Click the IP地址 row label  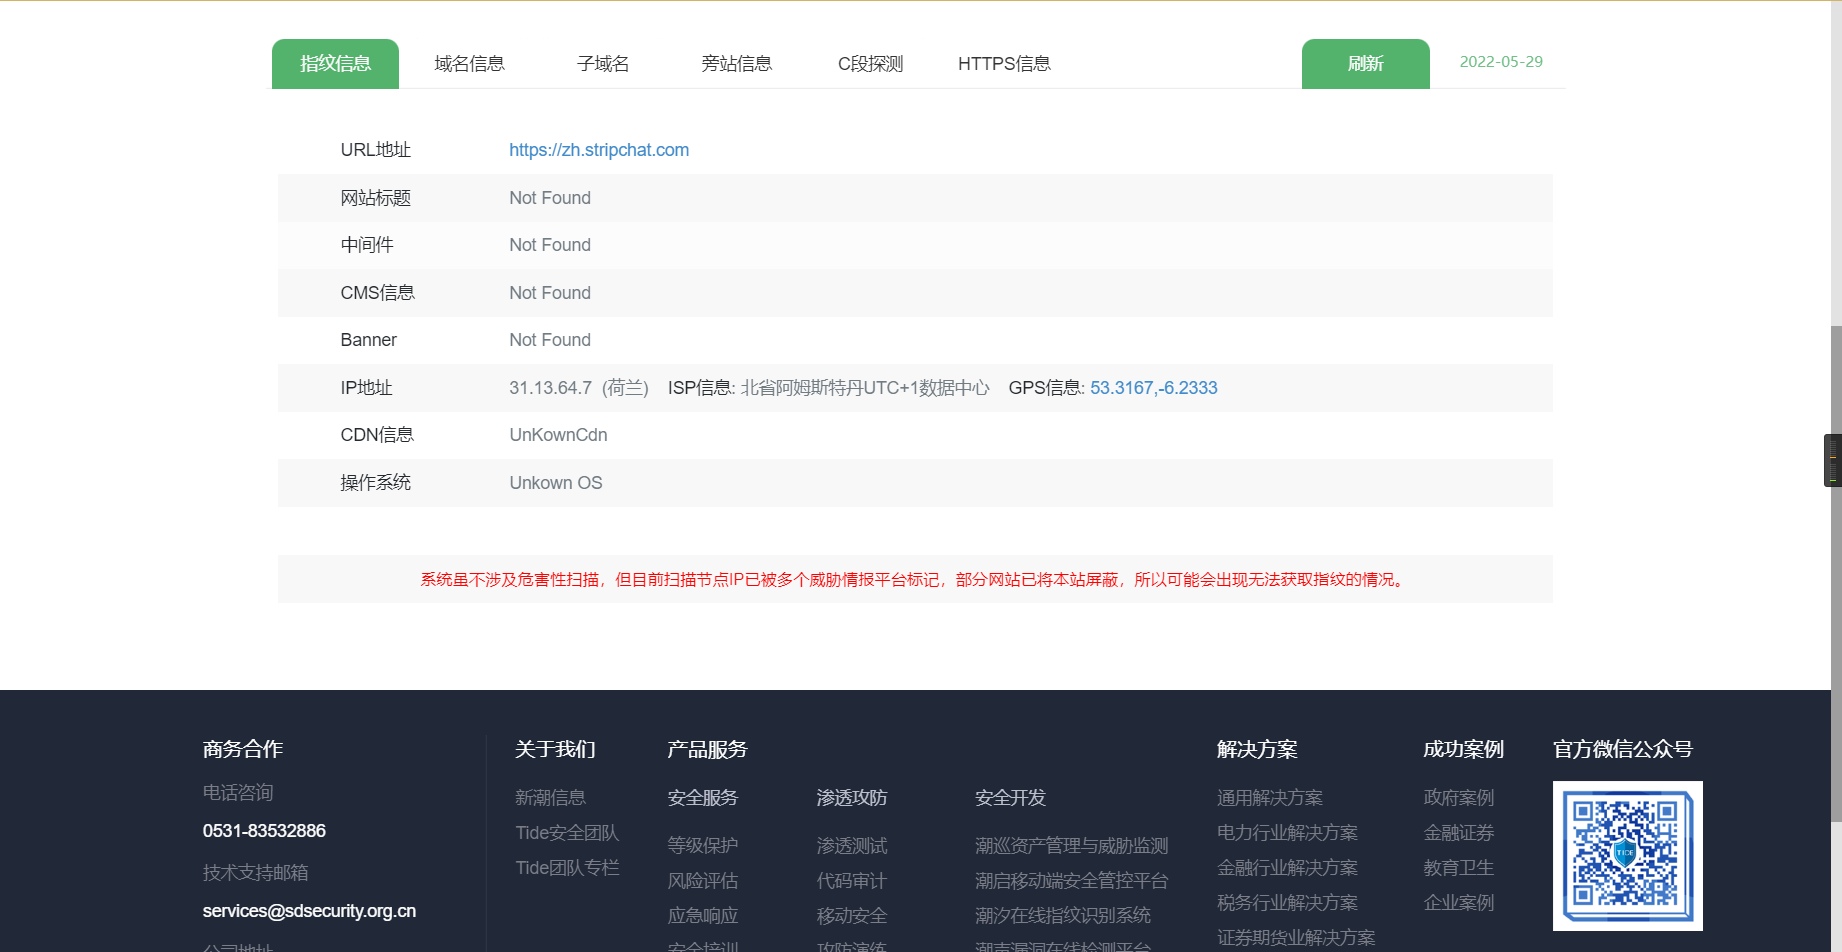pos(366,388)
